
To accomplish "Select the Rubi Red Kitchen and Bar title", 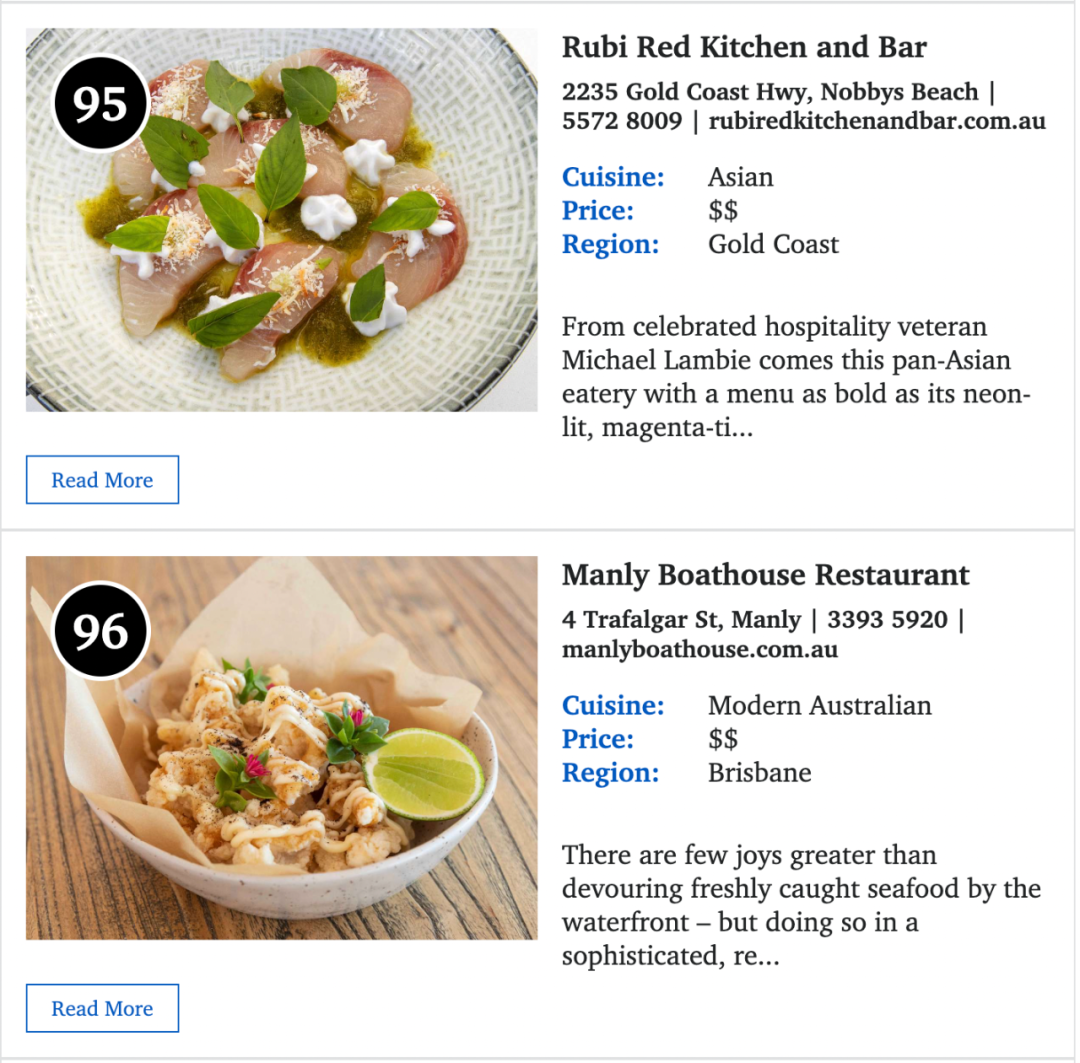I will tap(744, 47).
